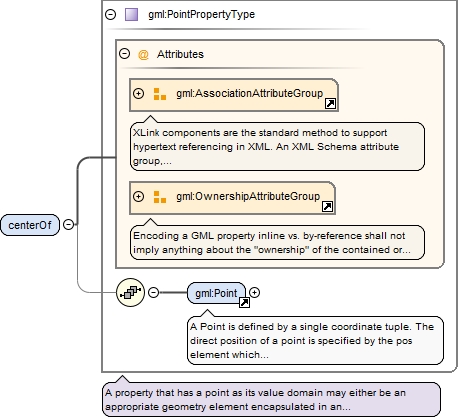Select the centerOf element node
The width and height of the screenshot is (459, 420).
[x=30, y=225]
